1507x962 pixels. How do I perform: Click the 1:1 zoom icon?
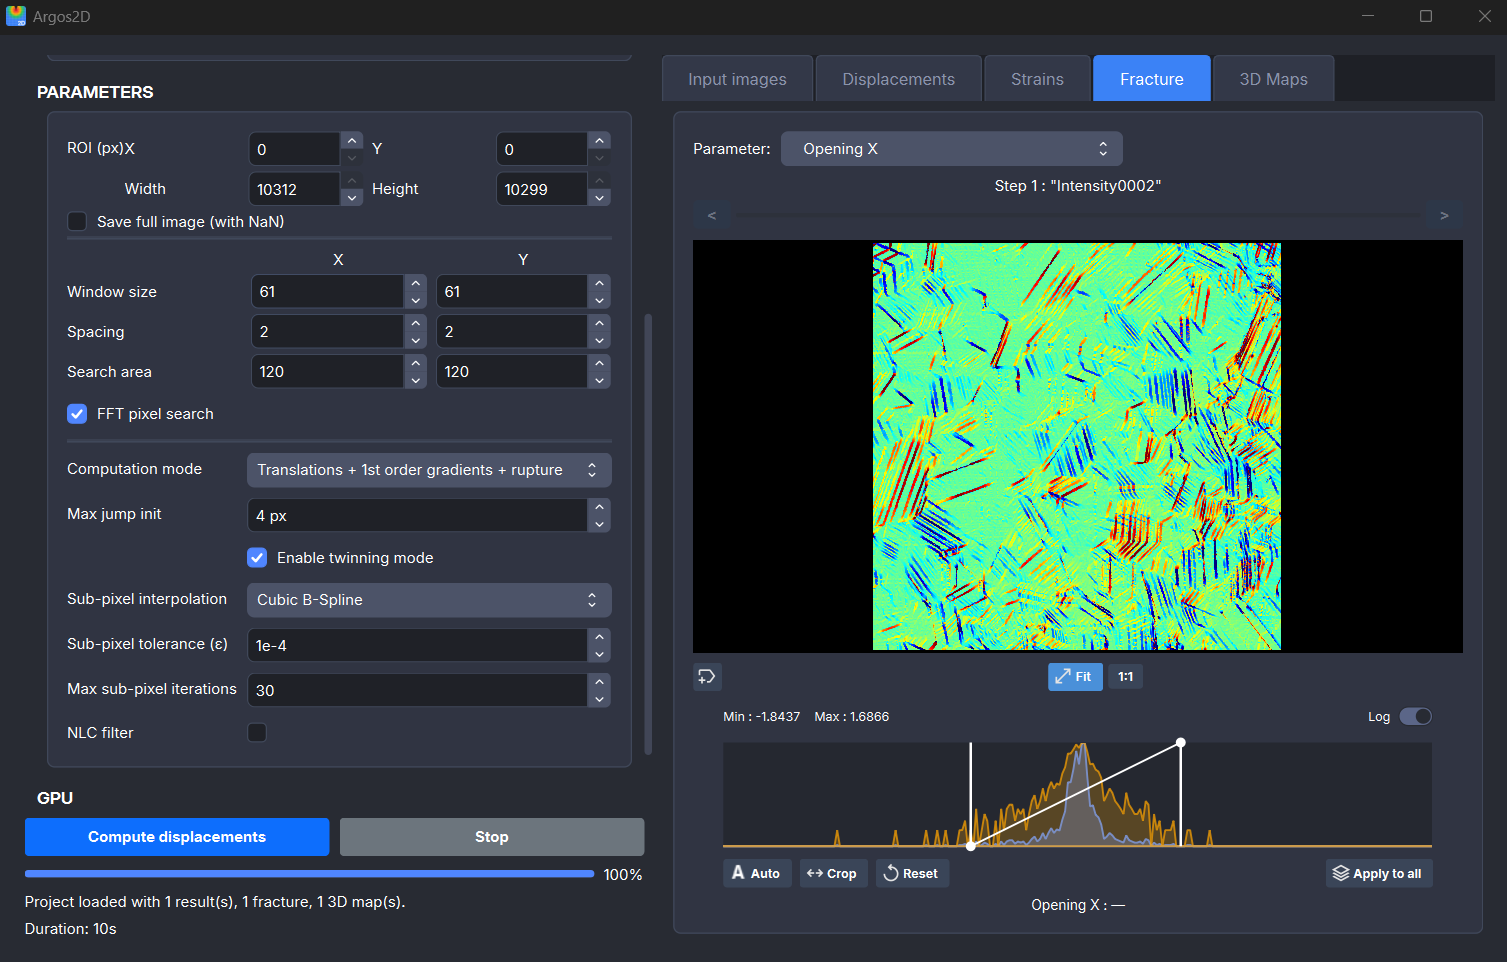click(x=1124, y=677)
